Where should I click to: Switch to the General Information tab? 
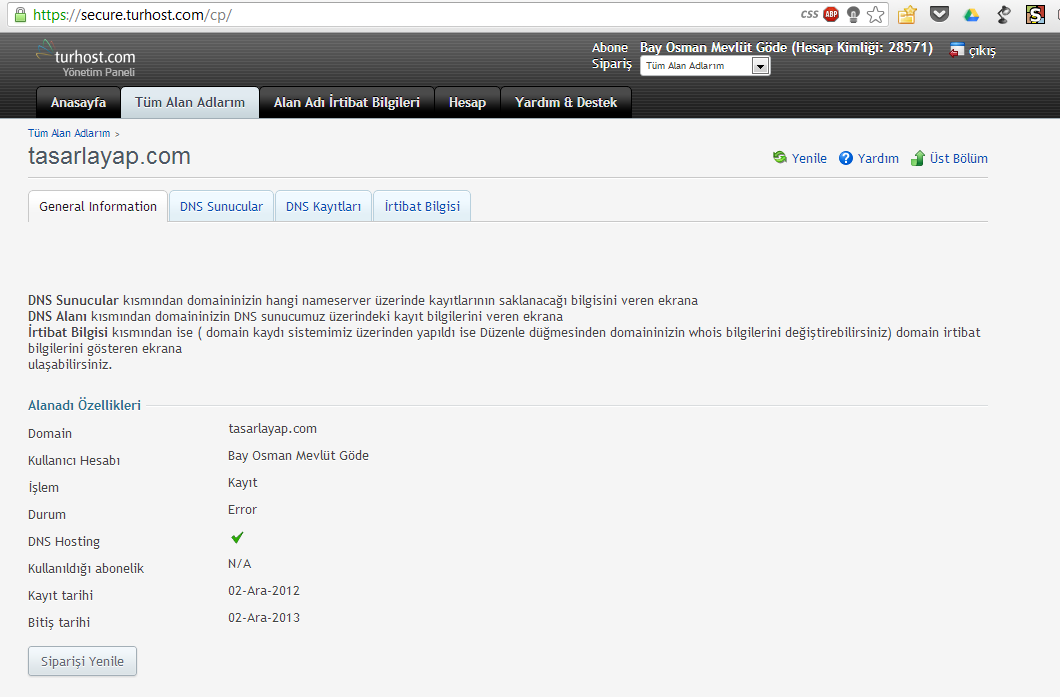(98, 206)
